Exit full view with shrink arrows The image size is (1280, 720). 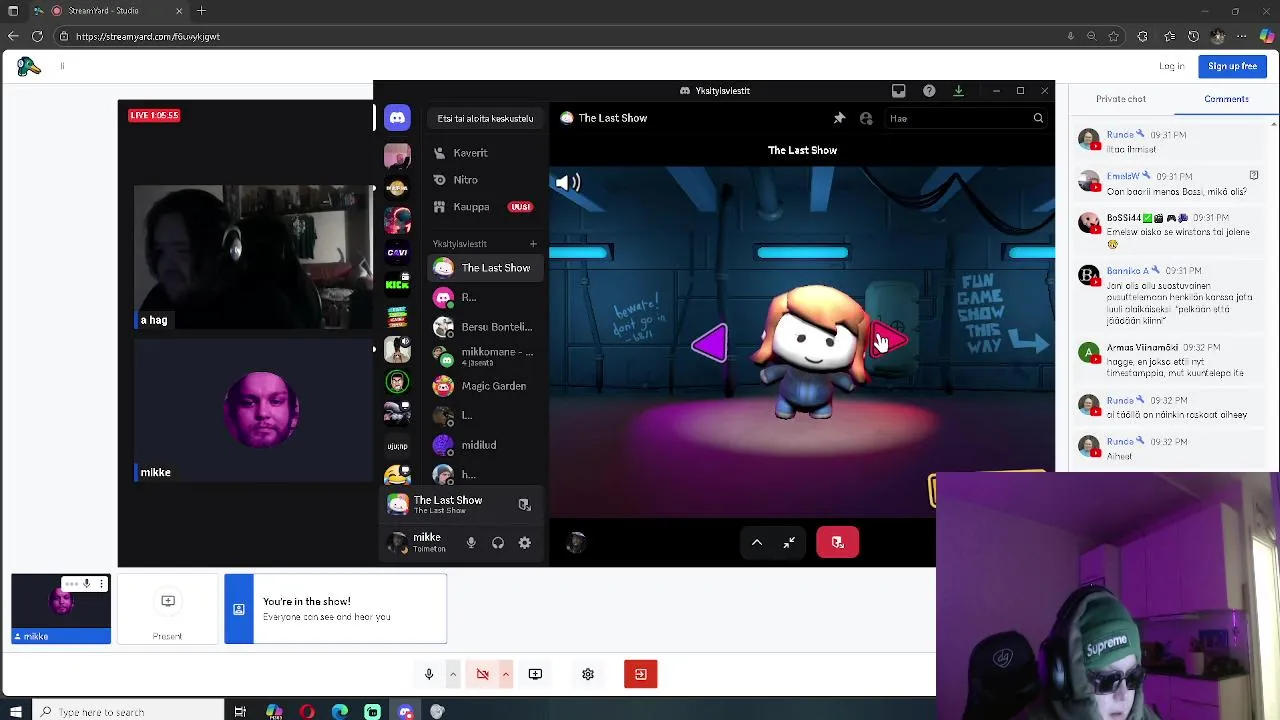pyautogui.click(x=789, y=542)
